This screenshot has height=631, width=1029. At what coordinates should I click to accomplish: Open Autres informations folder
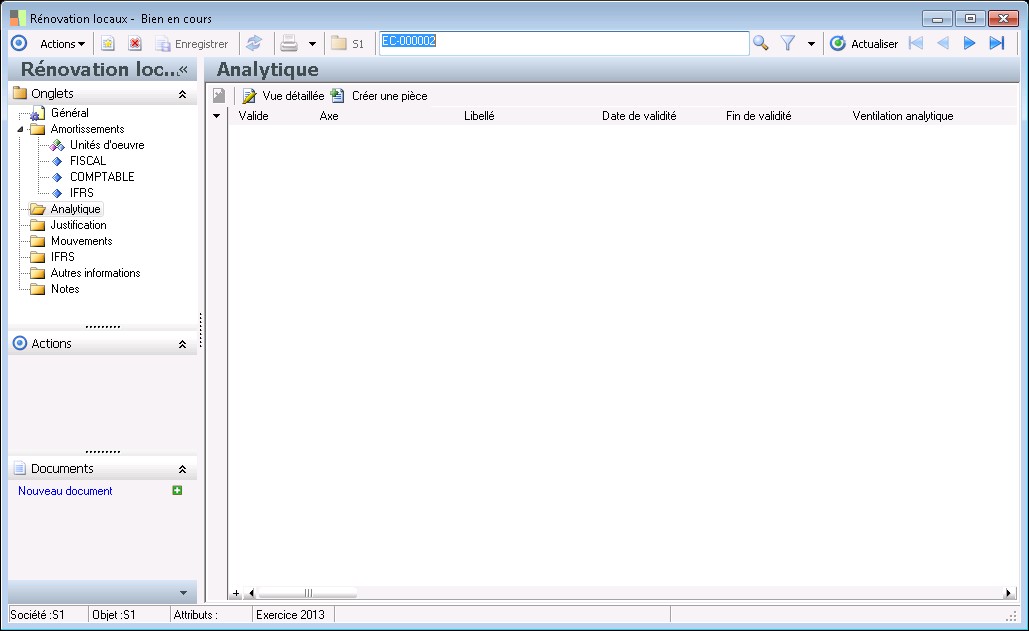[x=95, y=273]
